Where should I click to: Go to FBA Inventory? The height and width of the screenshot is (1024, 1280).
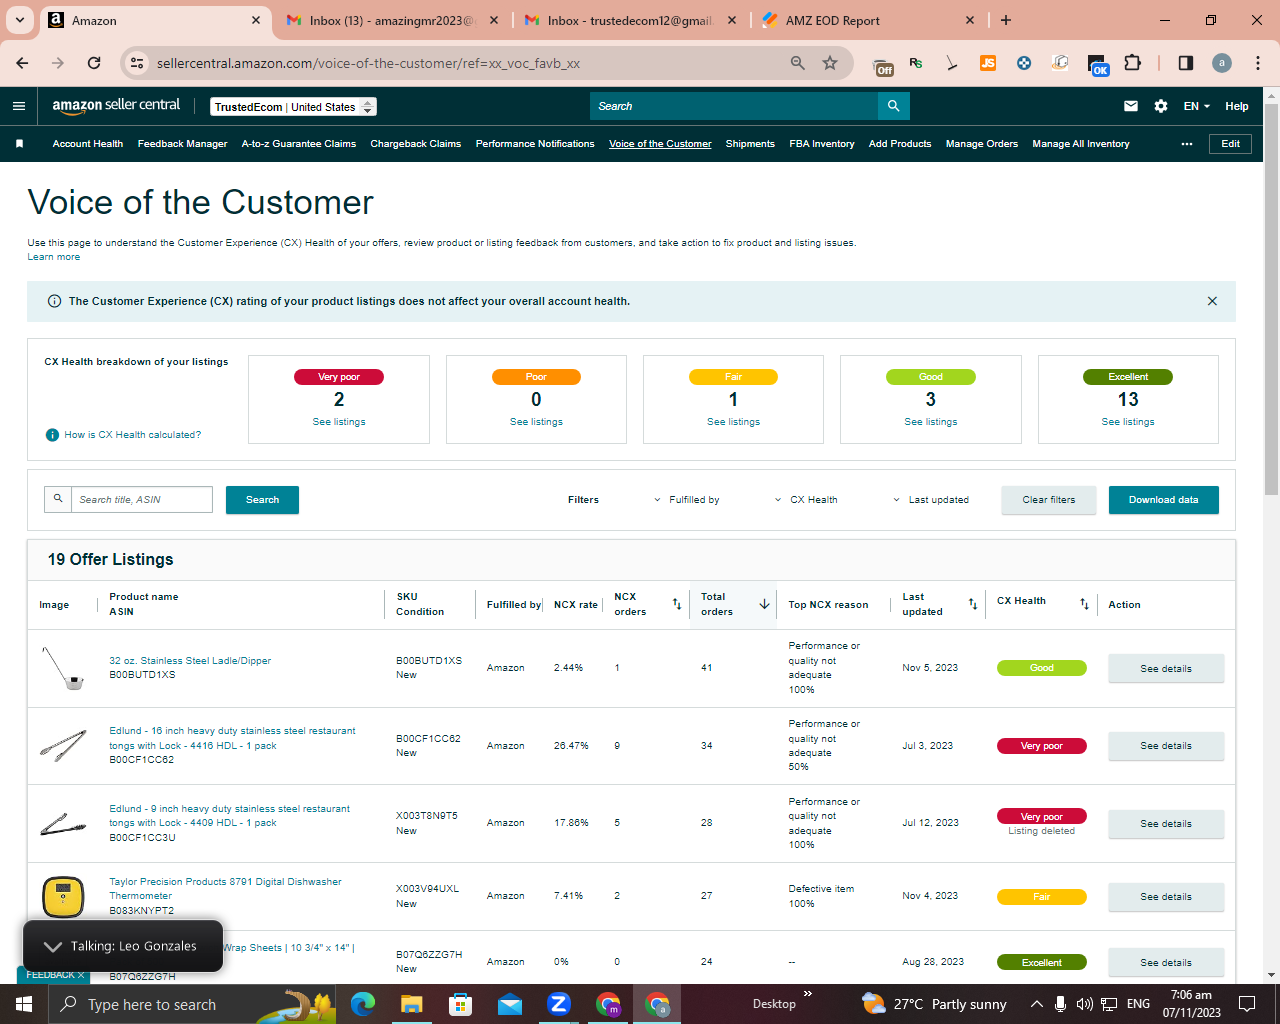tap(822, 144)
